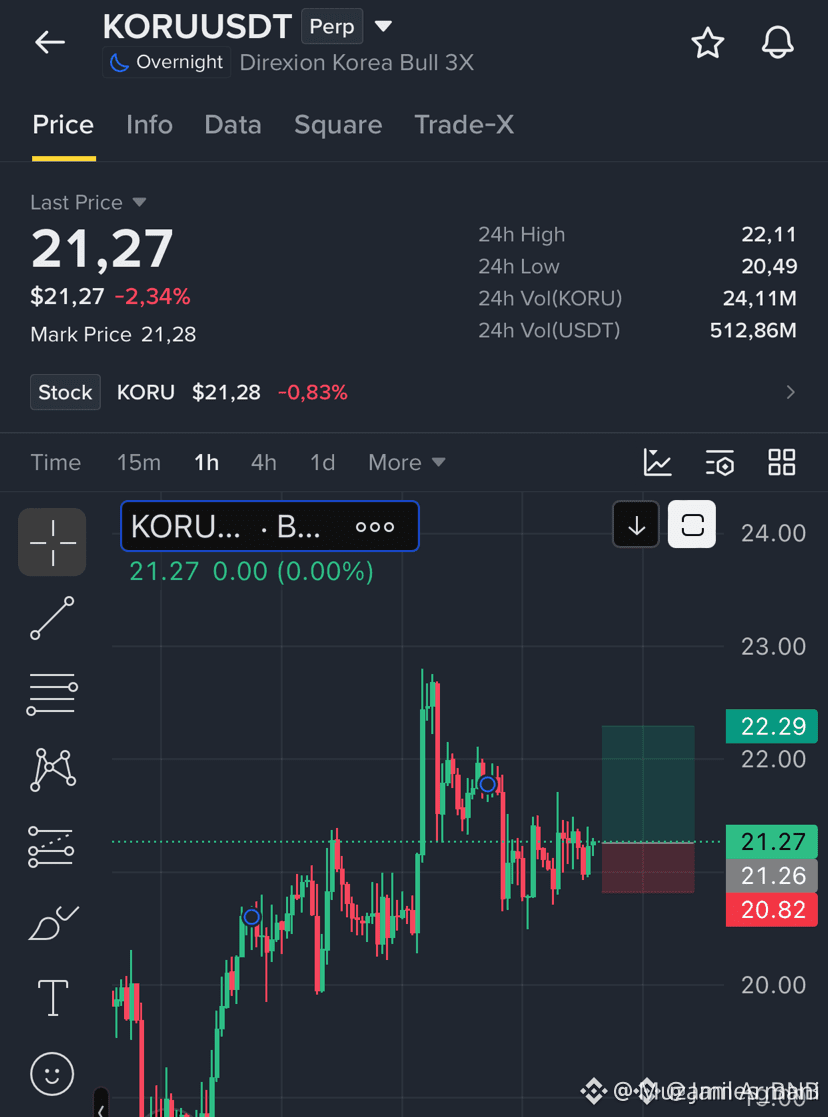The height and width of the screenshot is (1117, 828).
Task: Select the brush drawing tool
Action: click(53, 923)
